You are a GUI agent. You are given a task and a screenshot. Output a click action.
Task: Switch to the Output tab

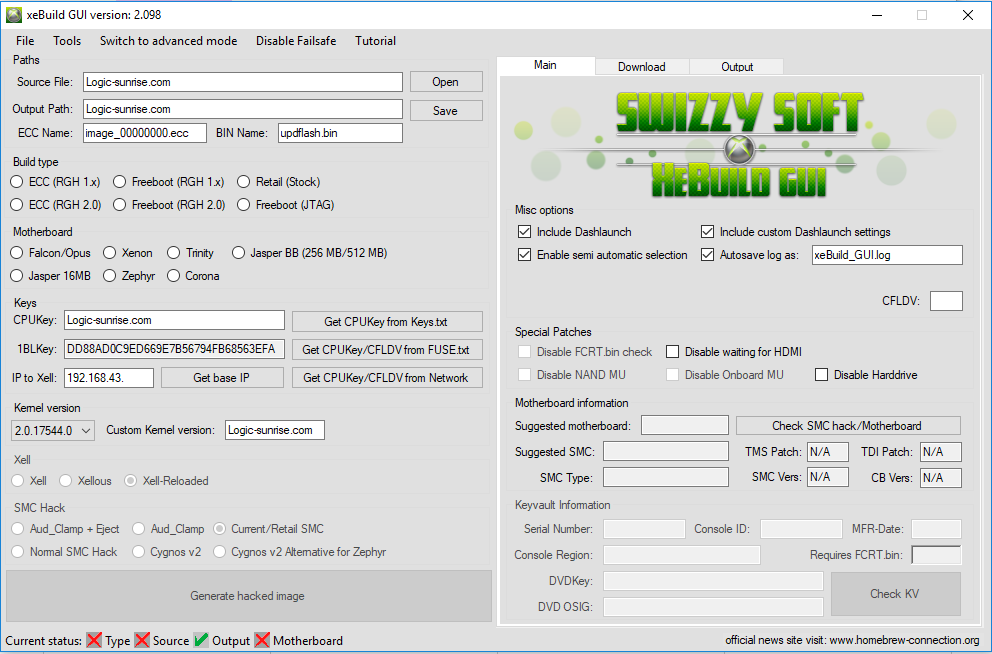(737, 66)
